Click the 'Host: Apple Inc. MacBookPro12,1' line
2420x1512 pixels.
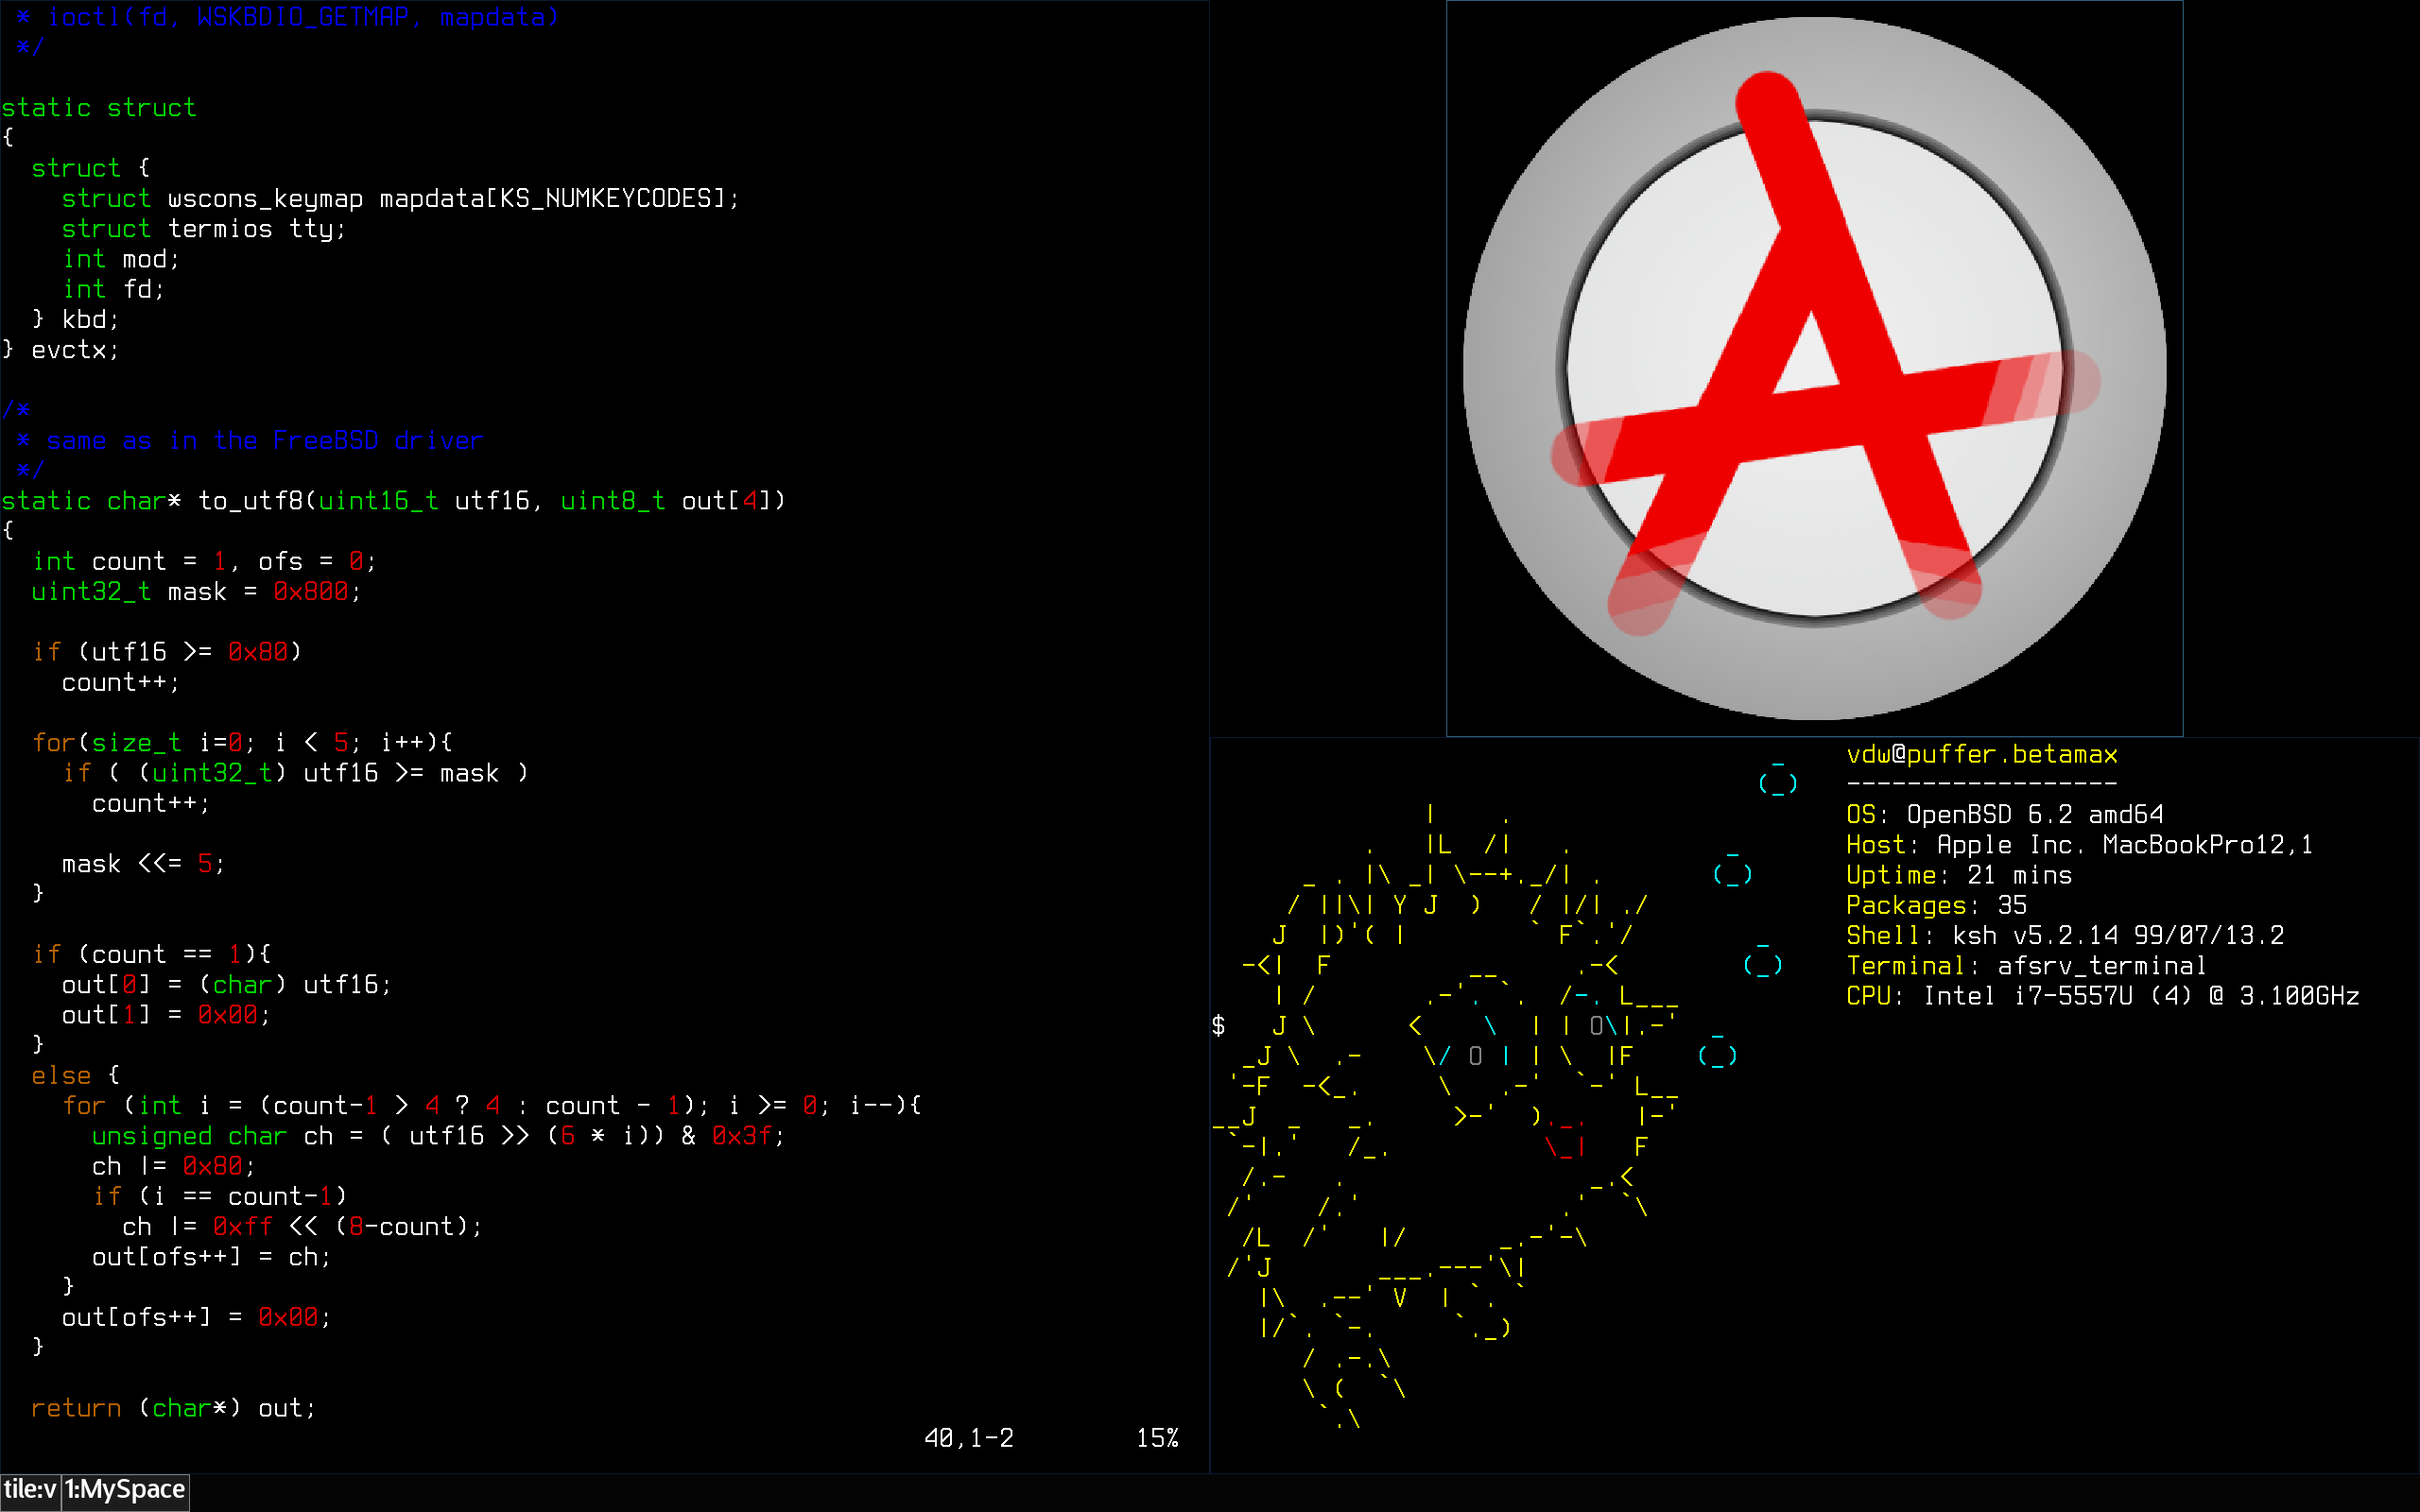[2080, 845]
